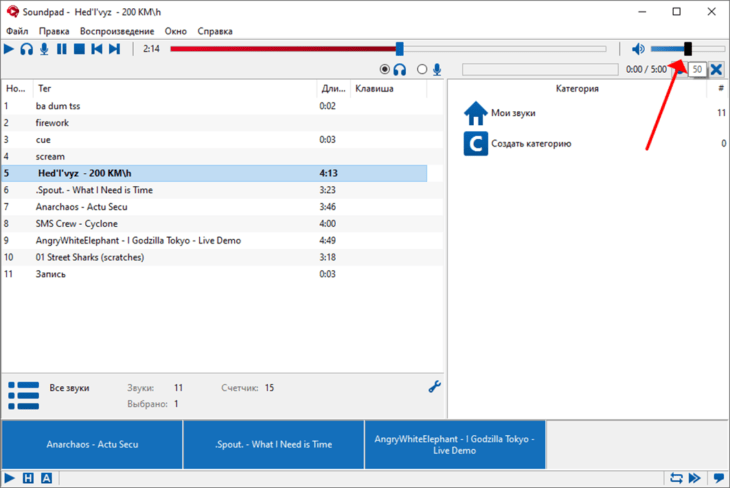
Task: Sort by the Но... number column header
Action: [17, 88]
